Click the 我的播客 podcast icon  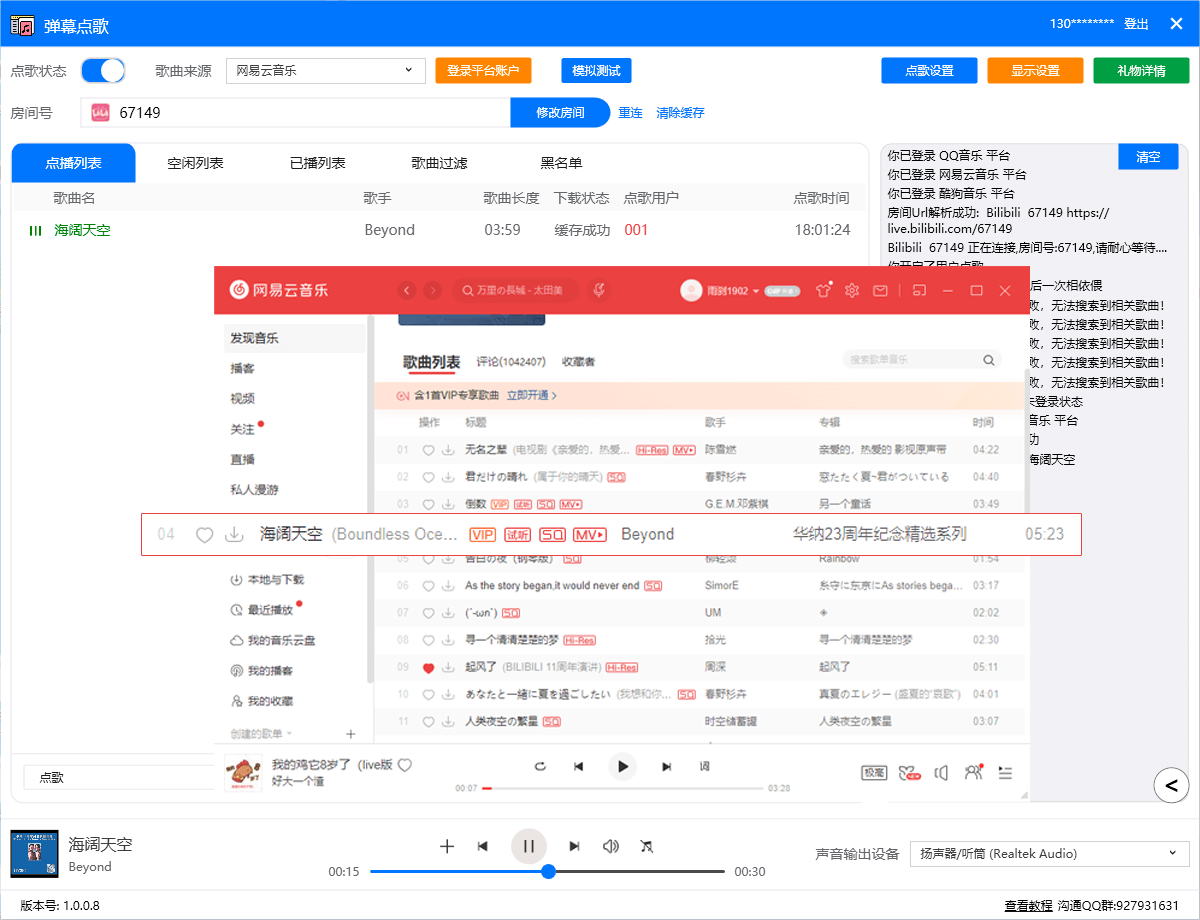coord(237,670)
